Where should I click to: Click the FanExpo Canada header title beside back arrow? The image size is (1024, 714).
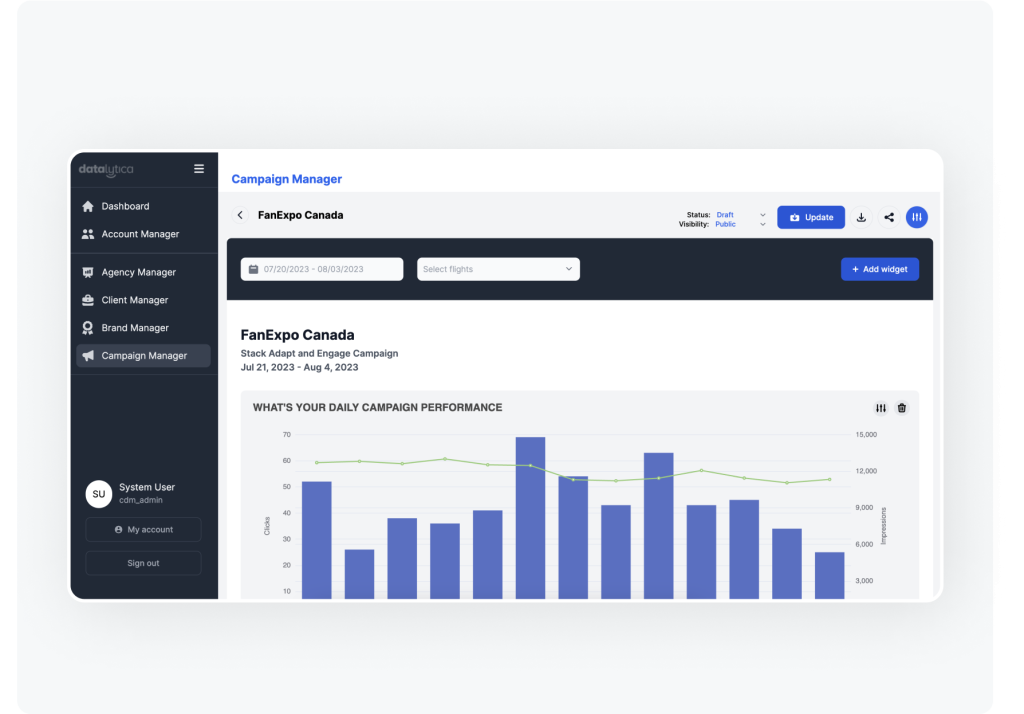300,215
